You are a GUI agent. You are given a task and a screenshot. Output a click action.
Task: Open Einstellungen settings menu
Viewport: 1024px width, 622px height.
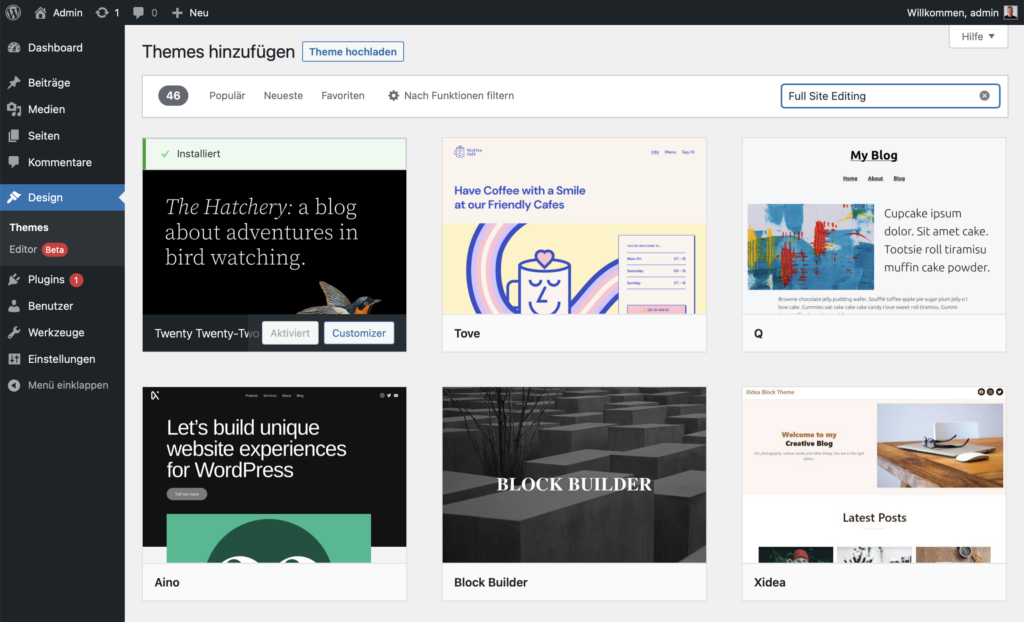62,359
